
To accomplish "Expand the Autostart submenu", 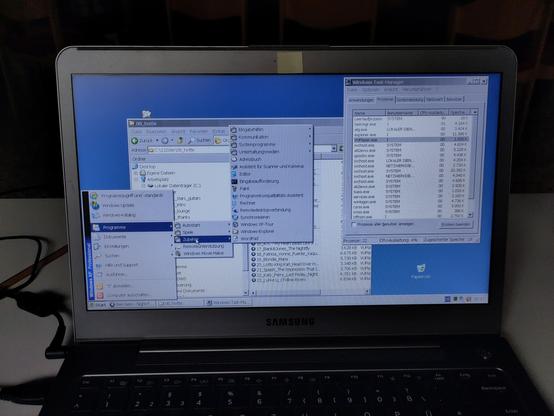I will pos(203,225).
